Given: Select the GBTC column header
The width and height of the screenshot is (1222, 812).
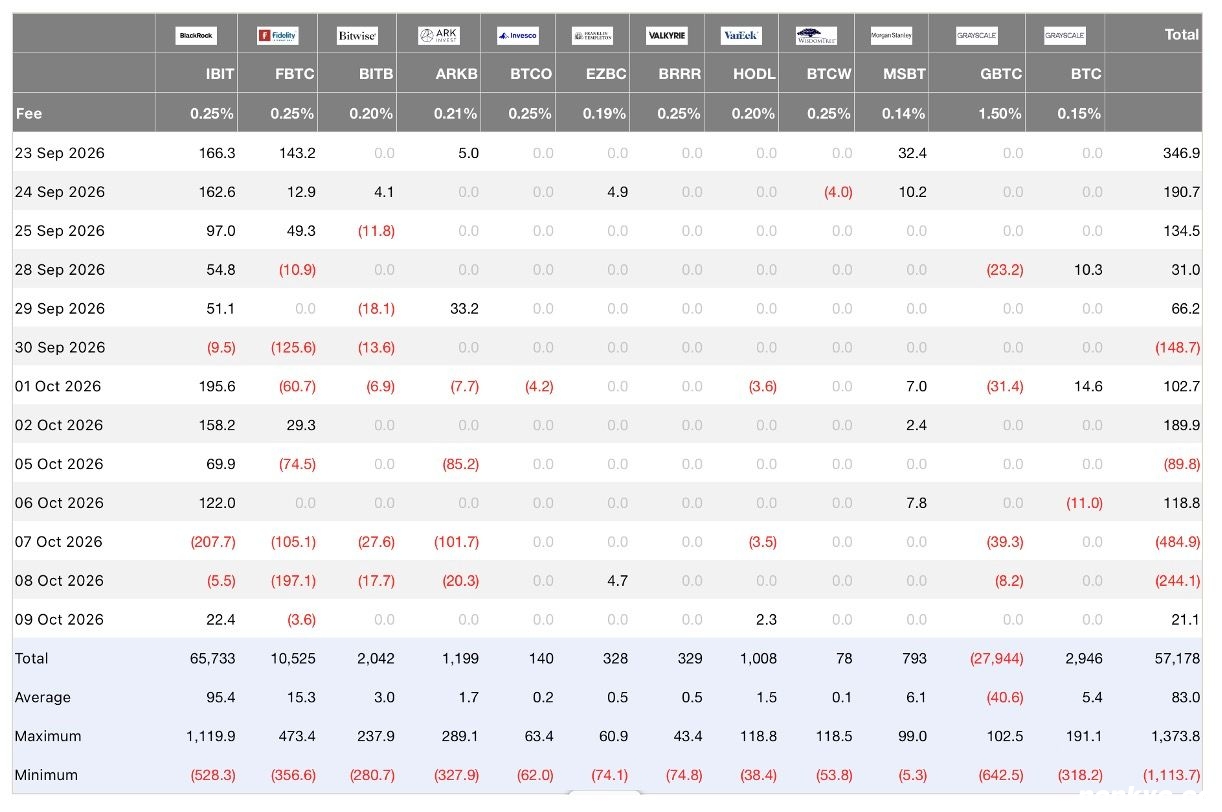Looking at the screenshot, I should (1000, 74).
